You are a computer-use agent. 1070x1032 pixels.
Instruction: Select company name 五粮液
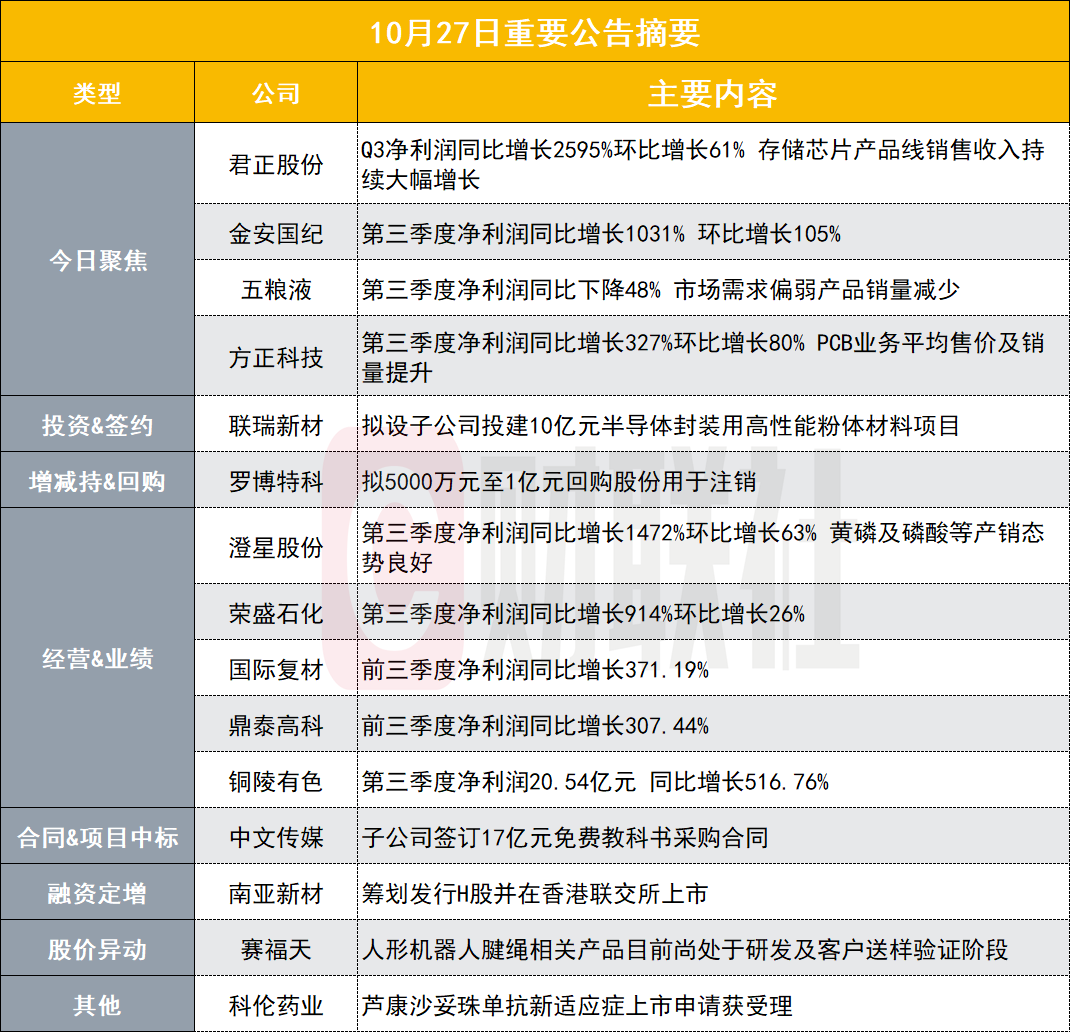(276, 289)
